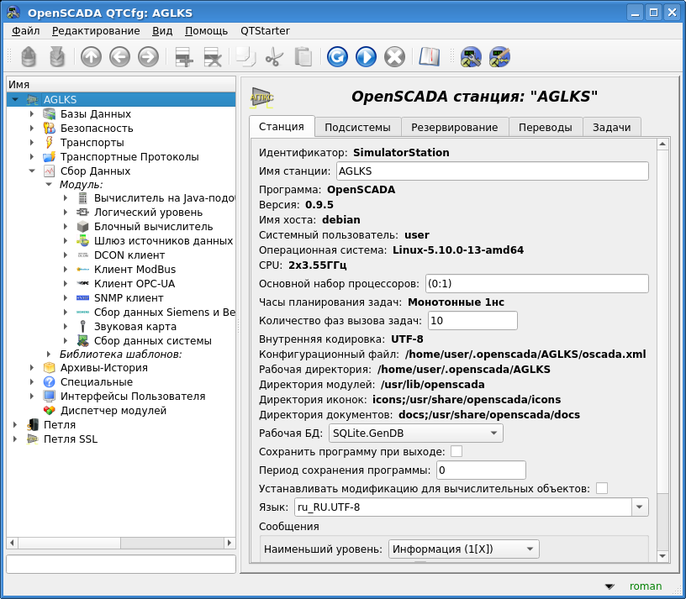
Task: Click the Copy item toolbar icon
Action: 246,57
